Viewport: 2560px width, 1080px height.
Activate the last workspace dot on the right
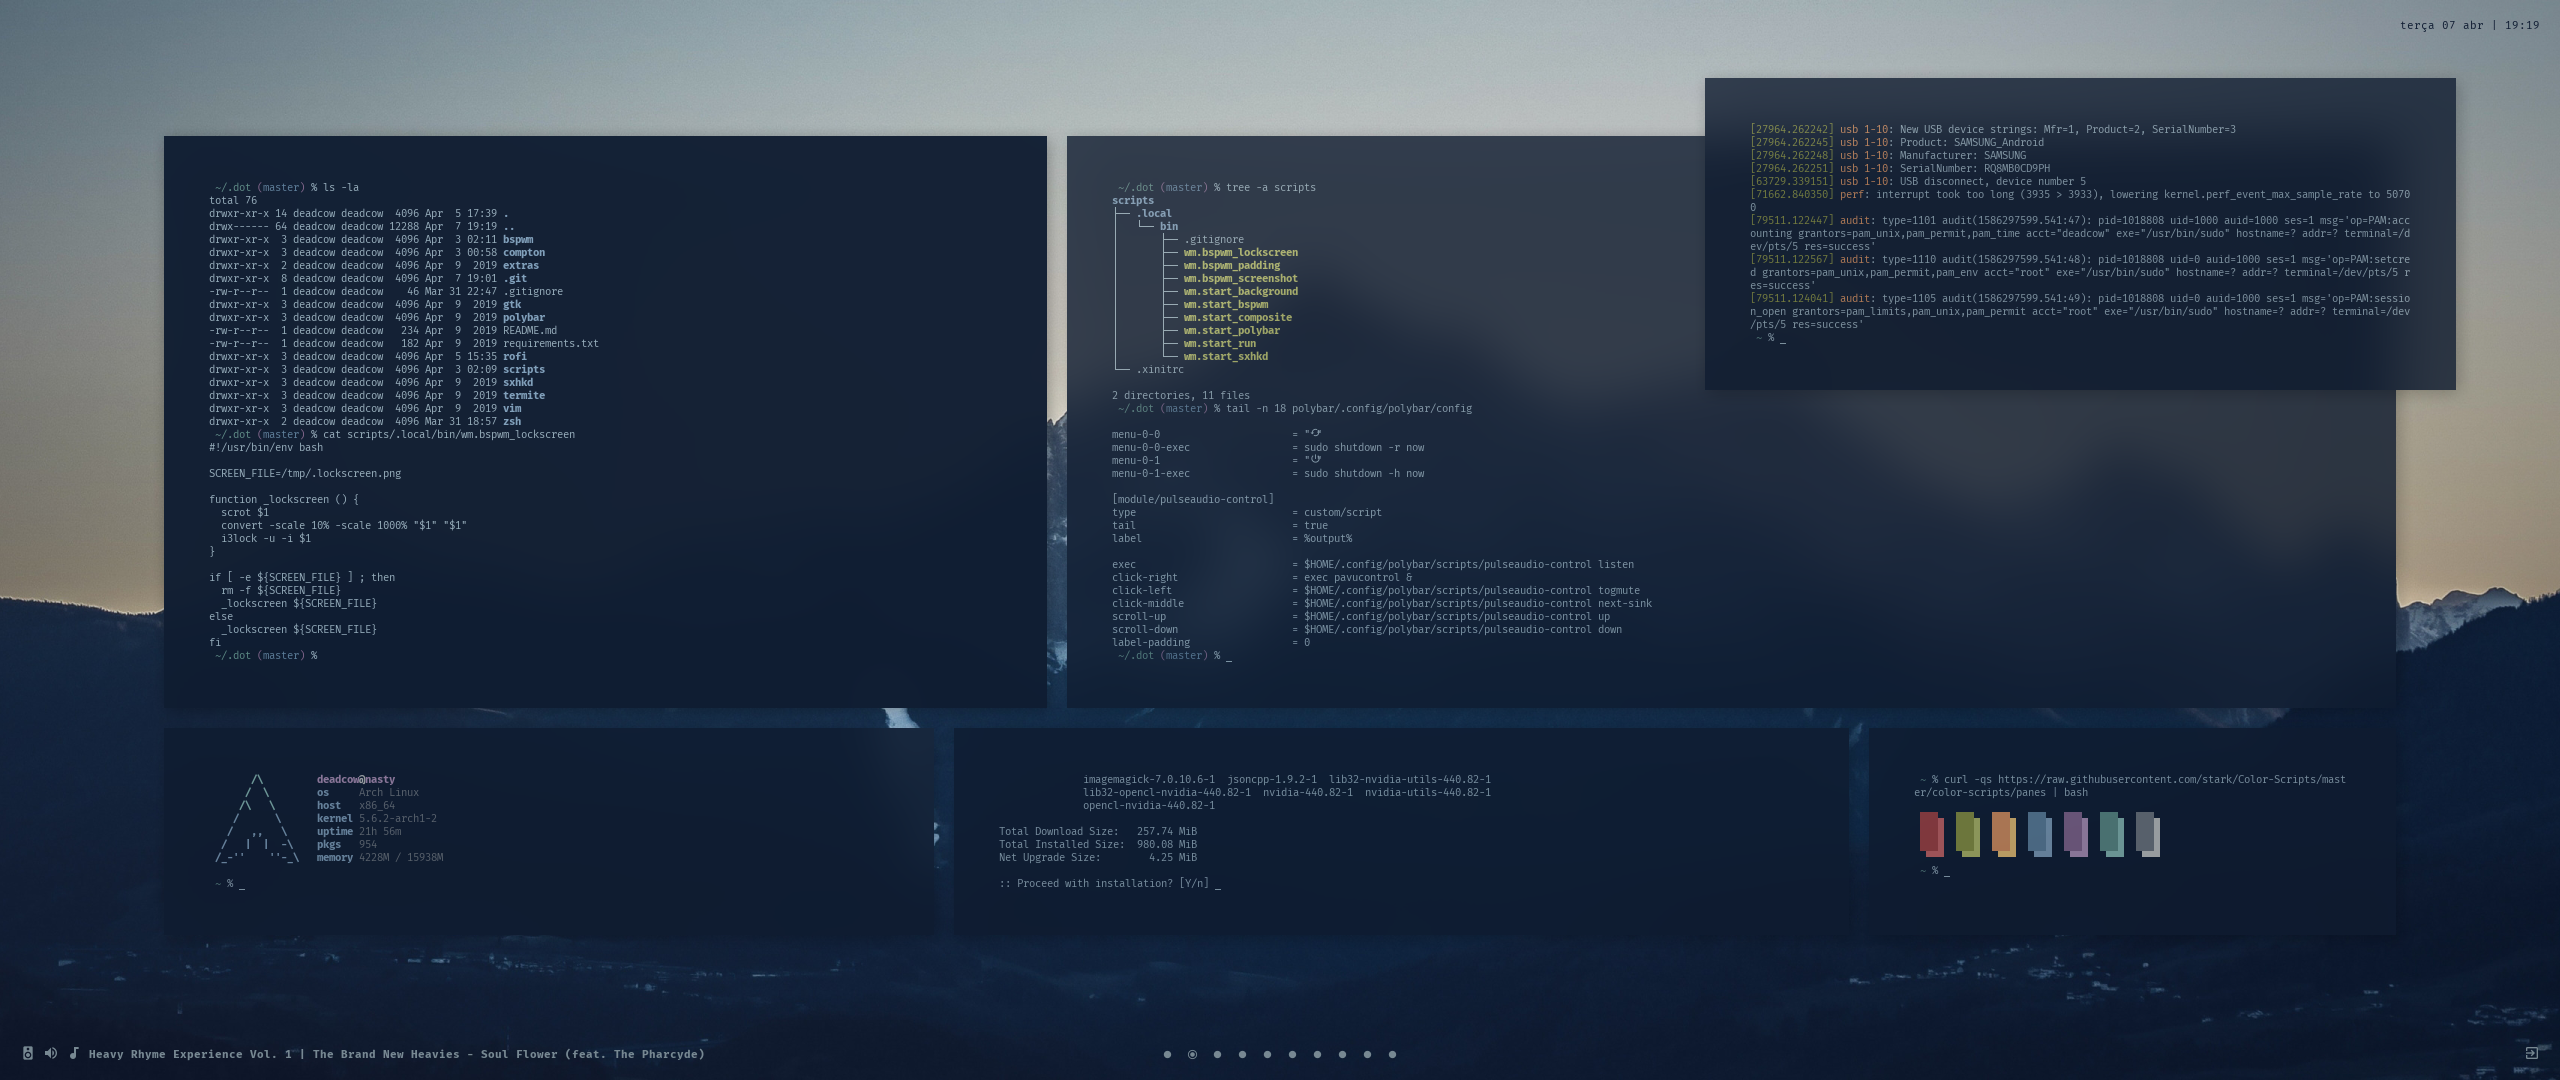click(1392, 1054)
